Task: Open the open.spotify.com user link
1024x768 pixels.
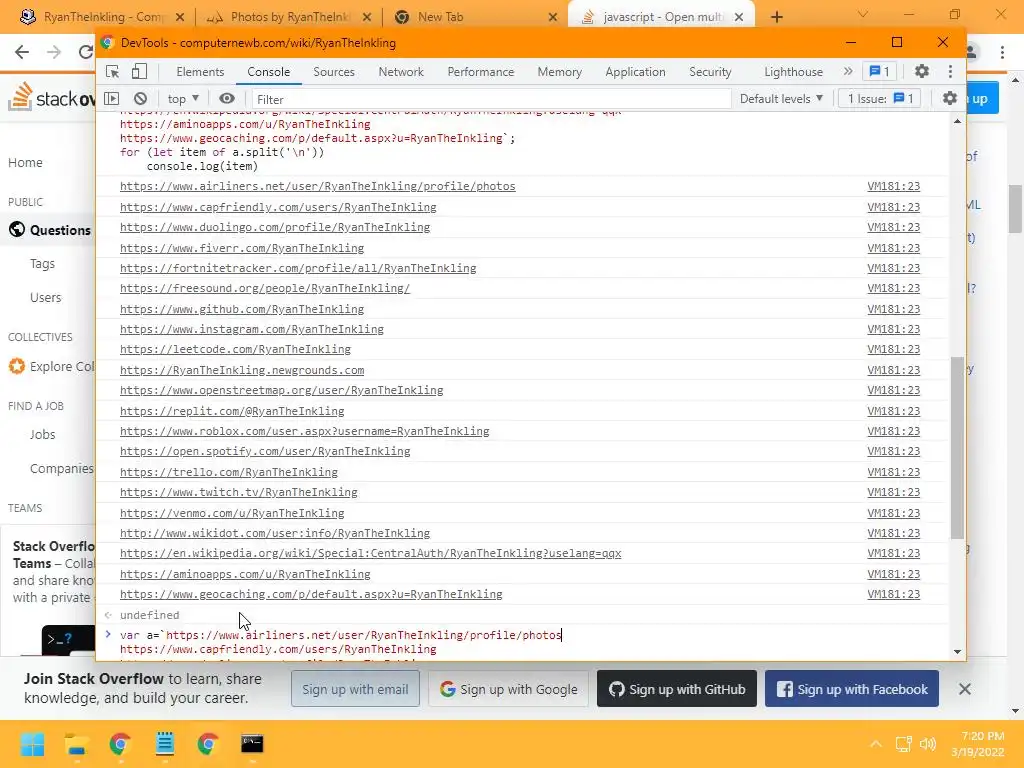Action: click(265, 451)
